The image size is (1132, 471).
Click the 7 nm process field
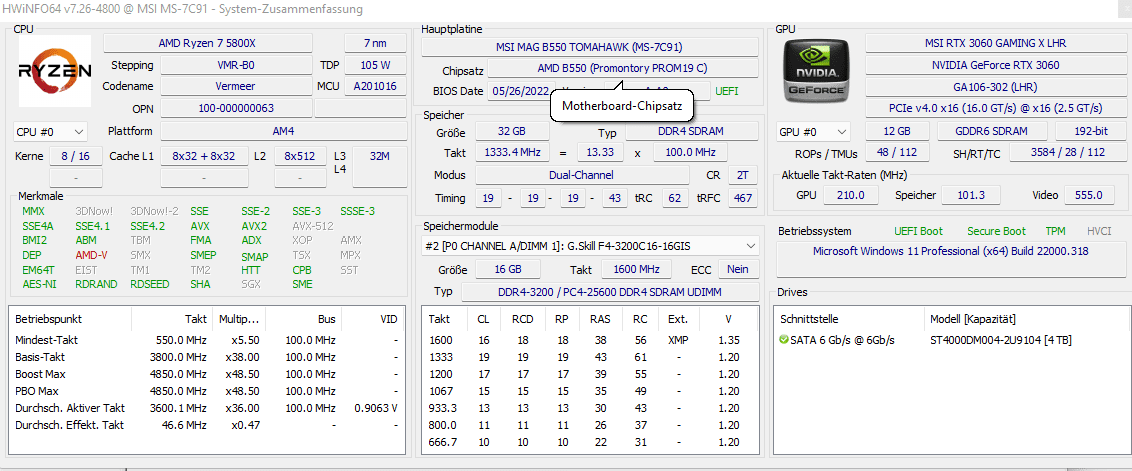pyautogui.click(x=375, y=43)
